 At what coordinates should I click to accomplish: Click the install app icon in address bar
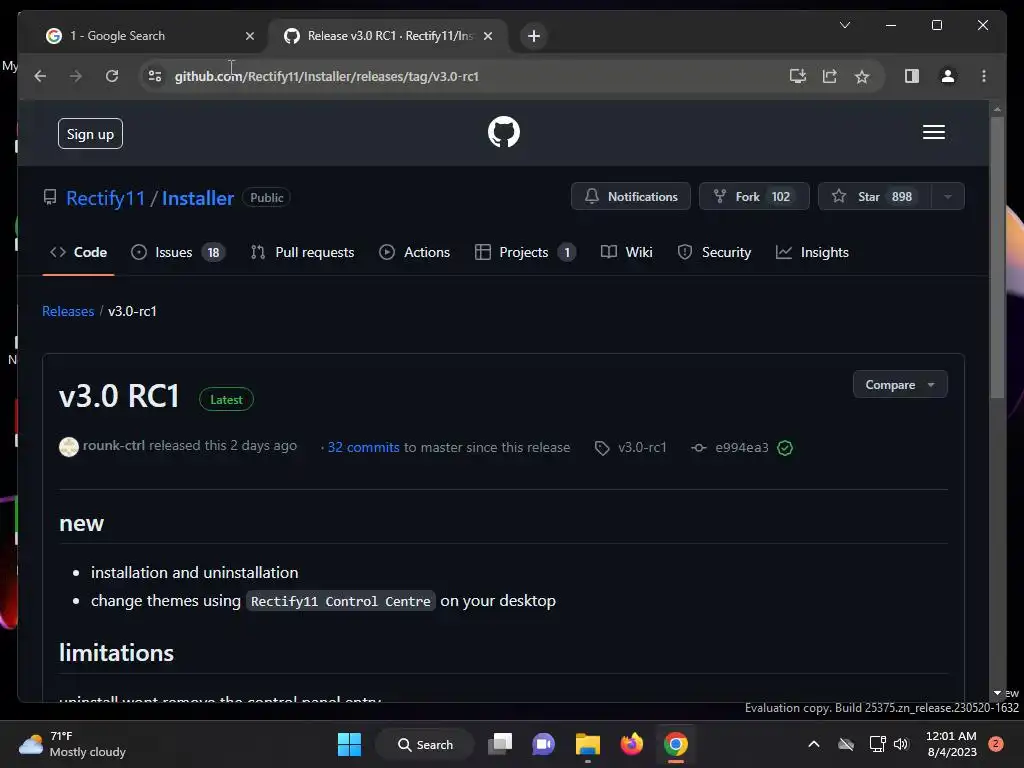click(797, 76)
